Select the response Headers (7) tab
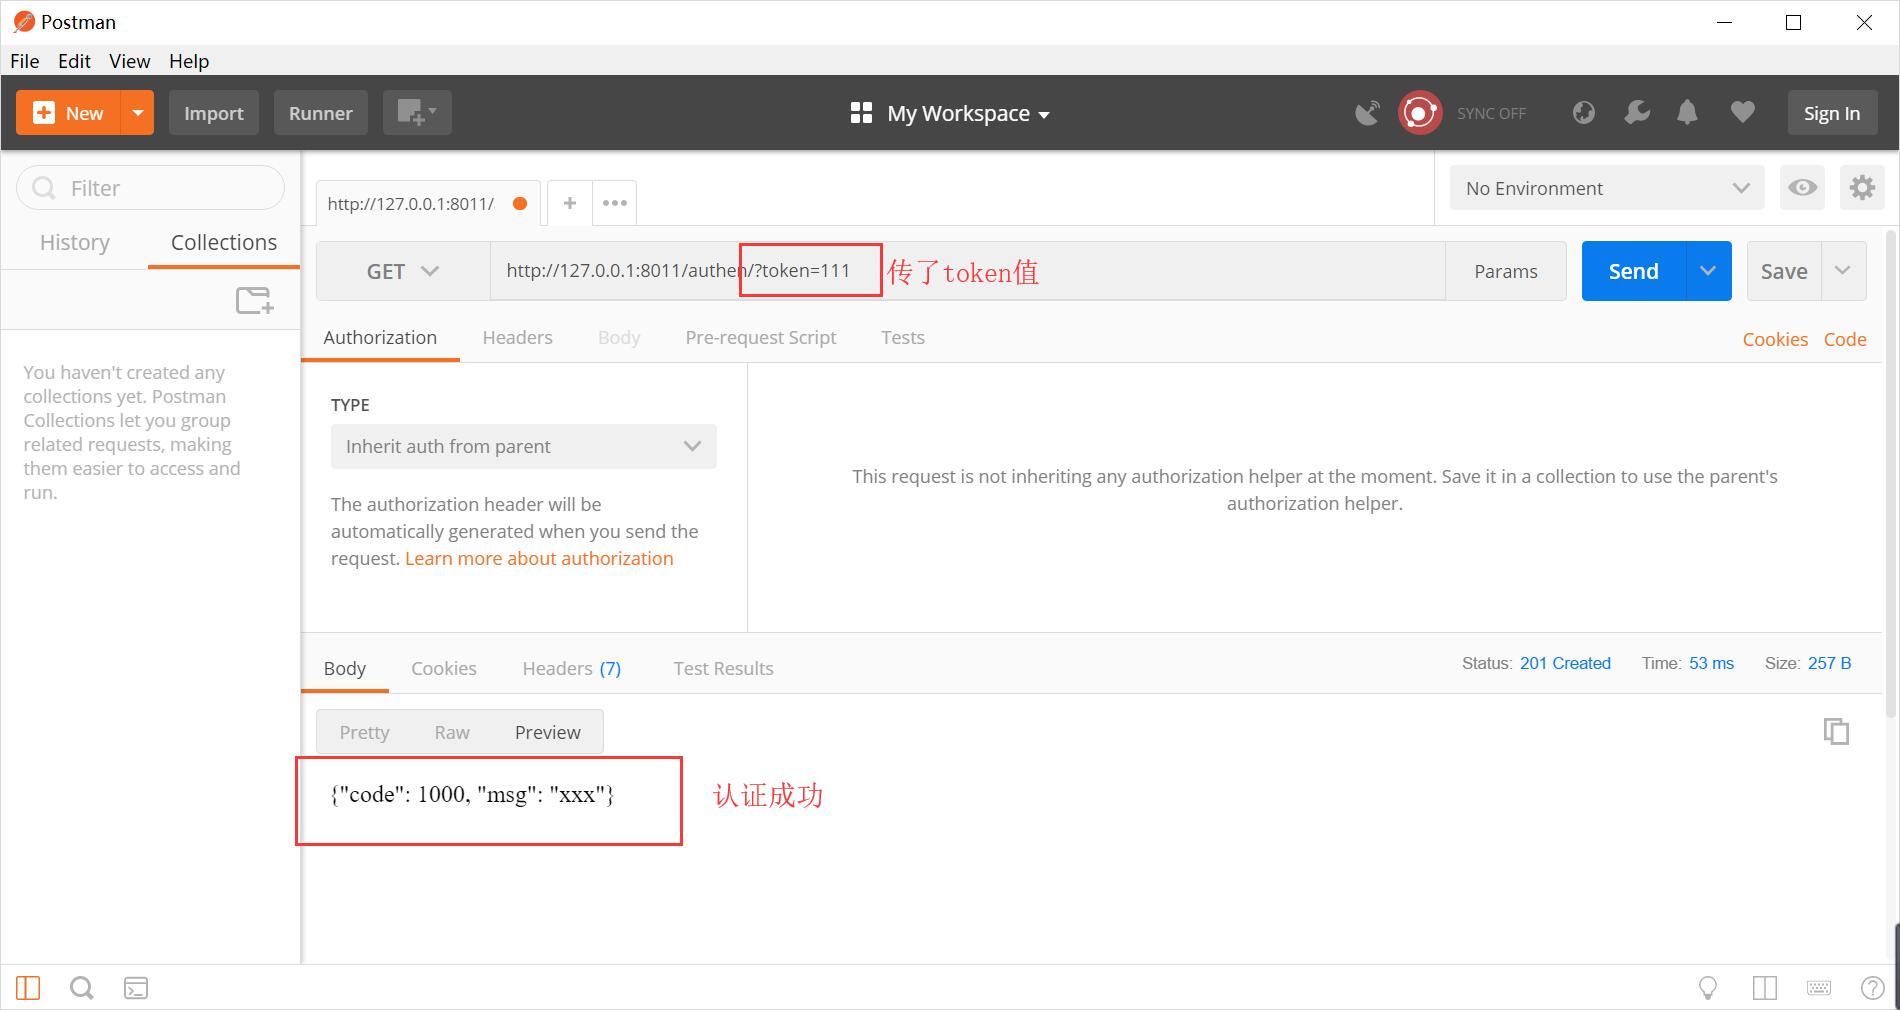This screenshot has width=1900, height=1010. pos(572,668)
